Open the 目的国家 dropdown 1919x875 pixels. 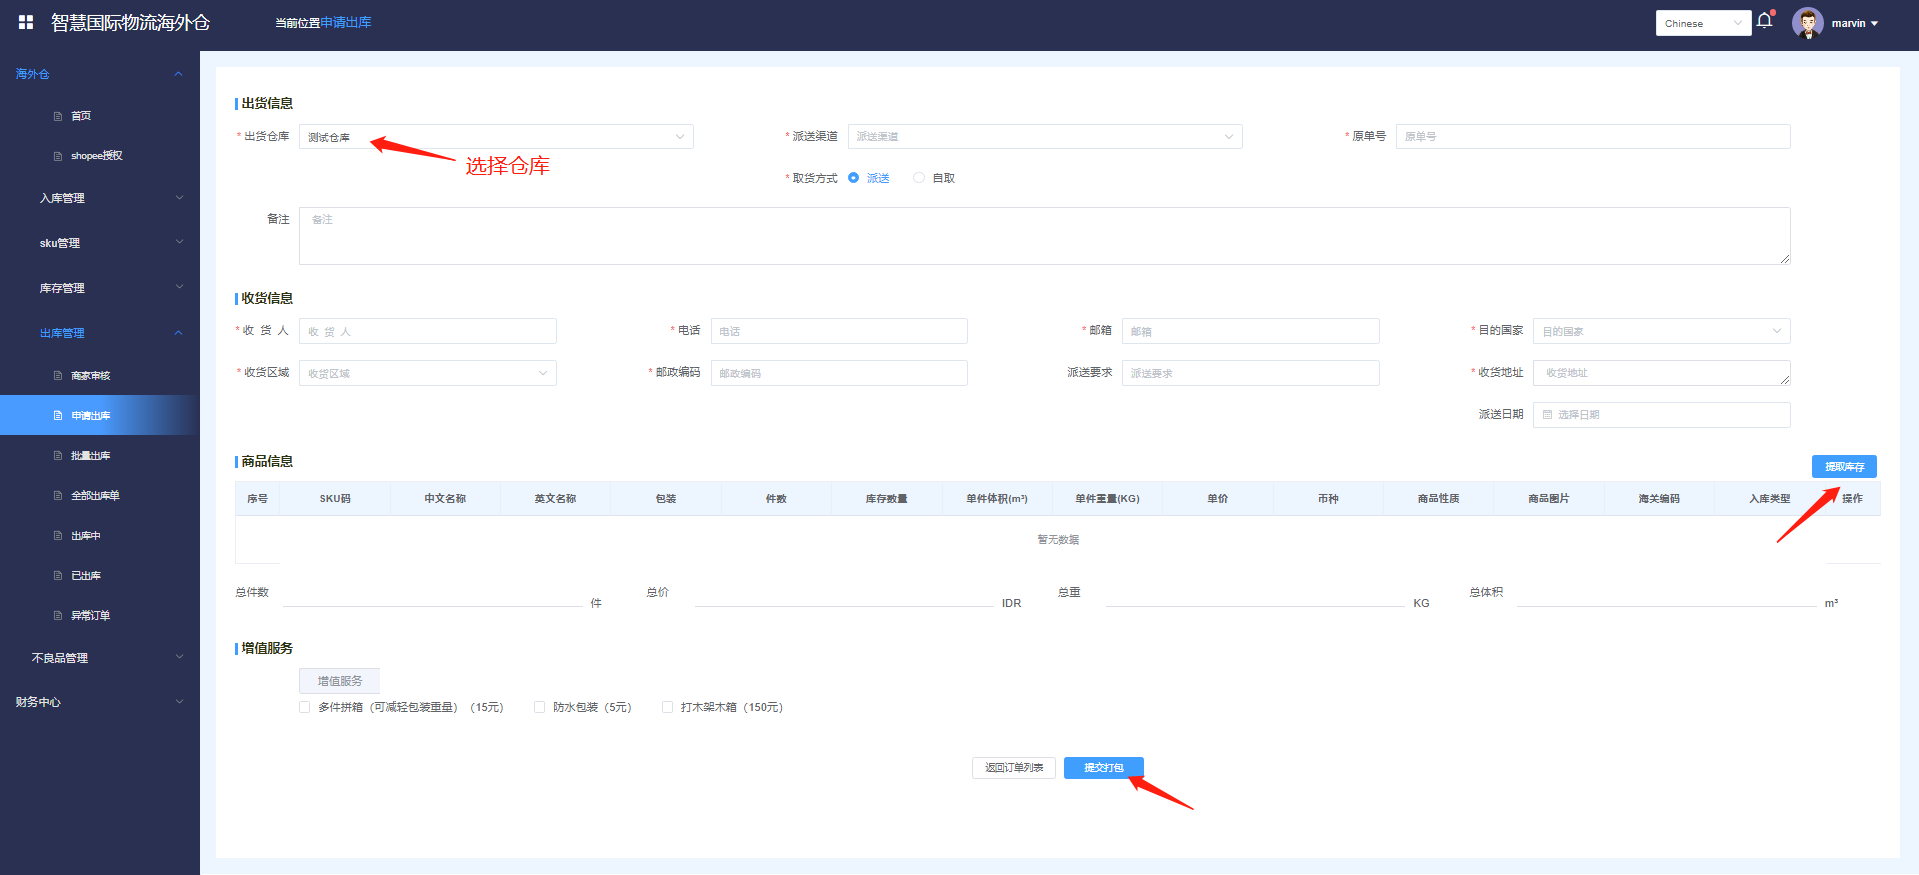pos(1660,331)
